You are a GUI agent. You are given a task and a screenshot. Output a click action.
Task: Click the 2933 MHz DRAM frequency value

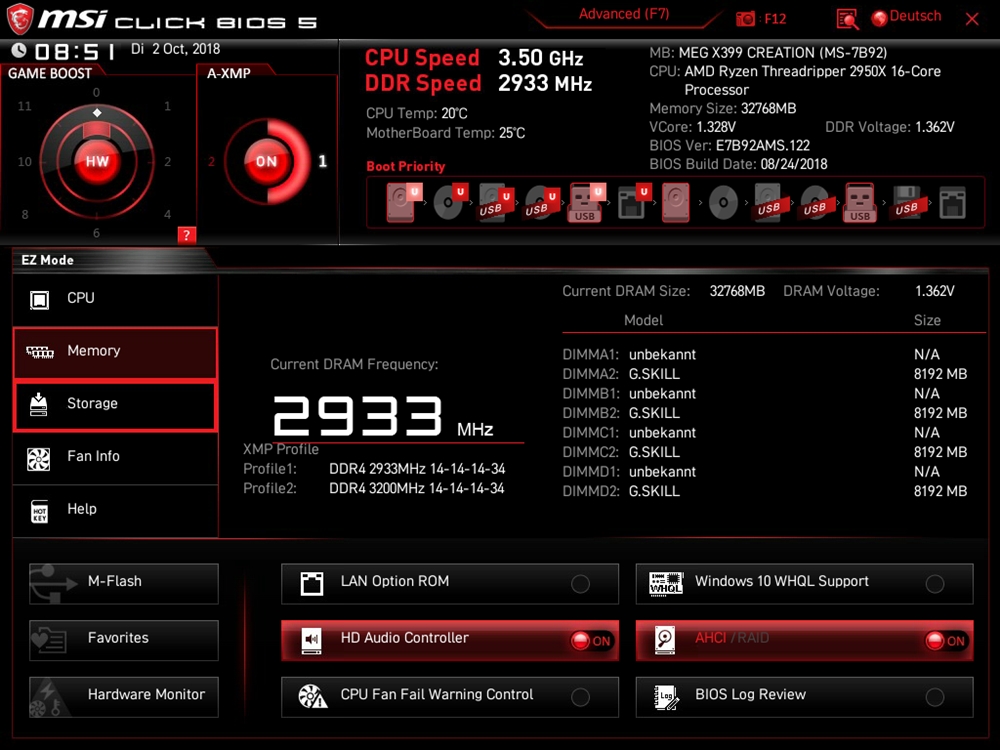pos(383,416)
